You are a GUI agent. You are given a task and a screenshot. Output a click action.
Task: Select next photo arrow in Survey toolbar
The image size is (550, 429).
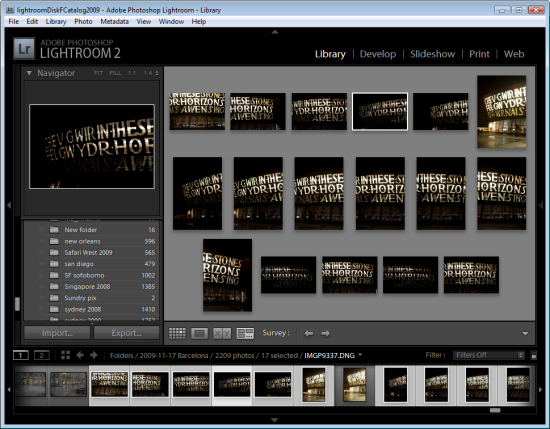tap(326, 333)
